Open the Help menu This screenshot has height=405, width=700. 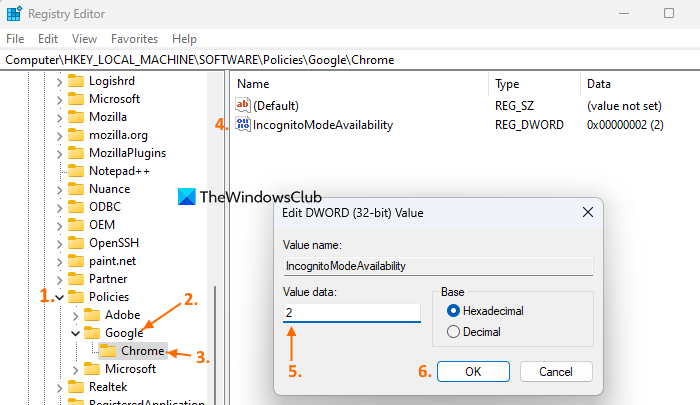pos(184,39)
